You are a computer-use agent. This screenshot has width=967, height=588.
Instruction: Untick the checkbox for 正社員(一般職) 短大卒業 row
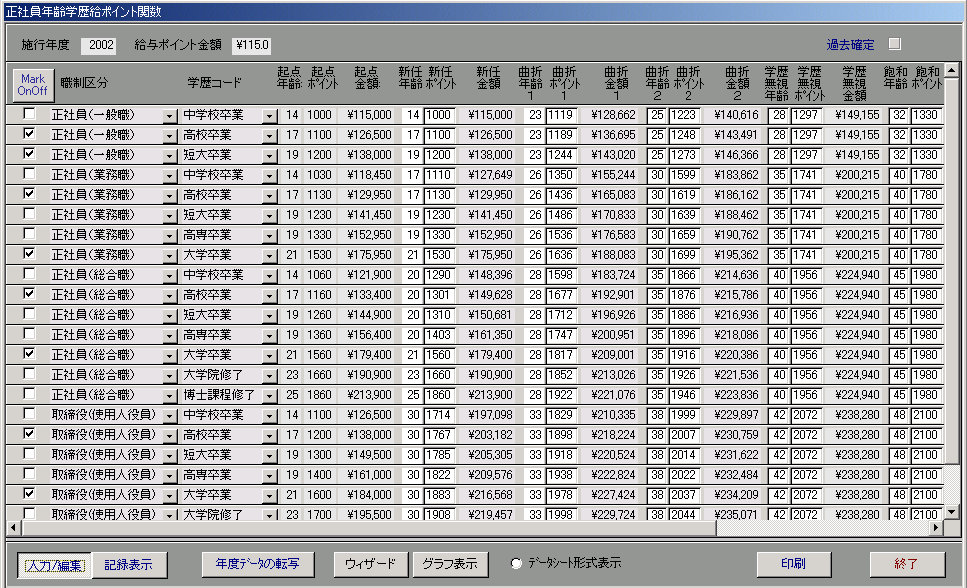29,154
